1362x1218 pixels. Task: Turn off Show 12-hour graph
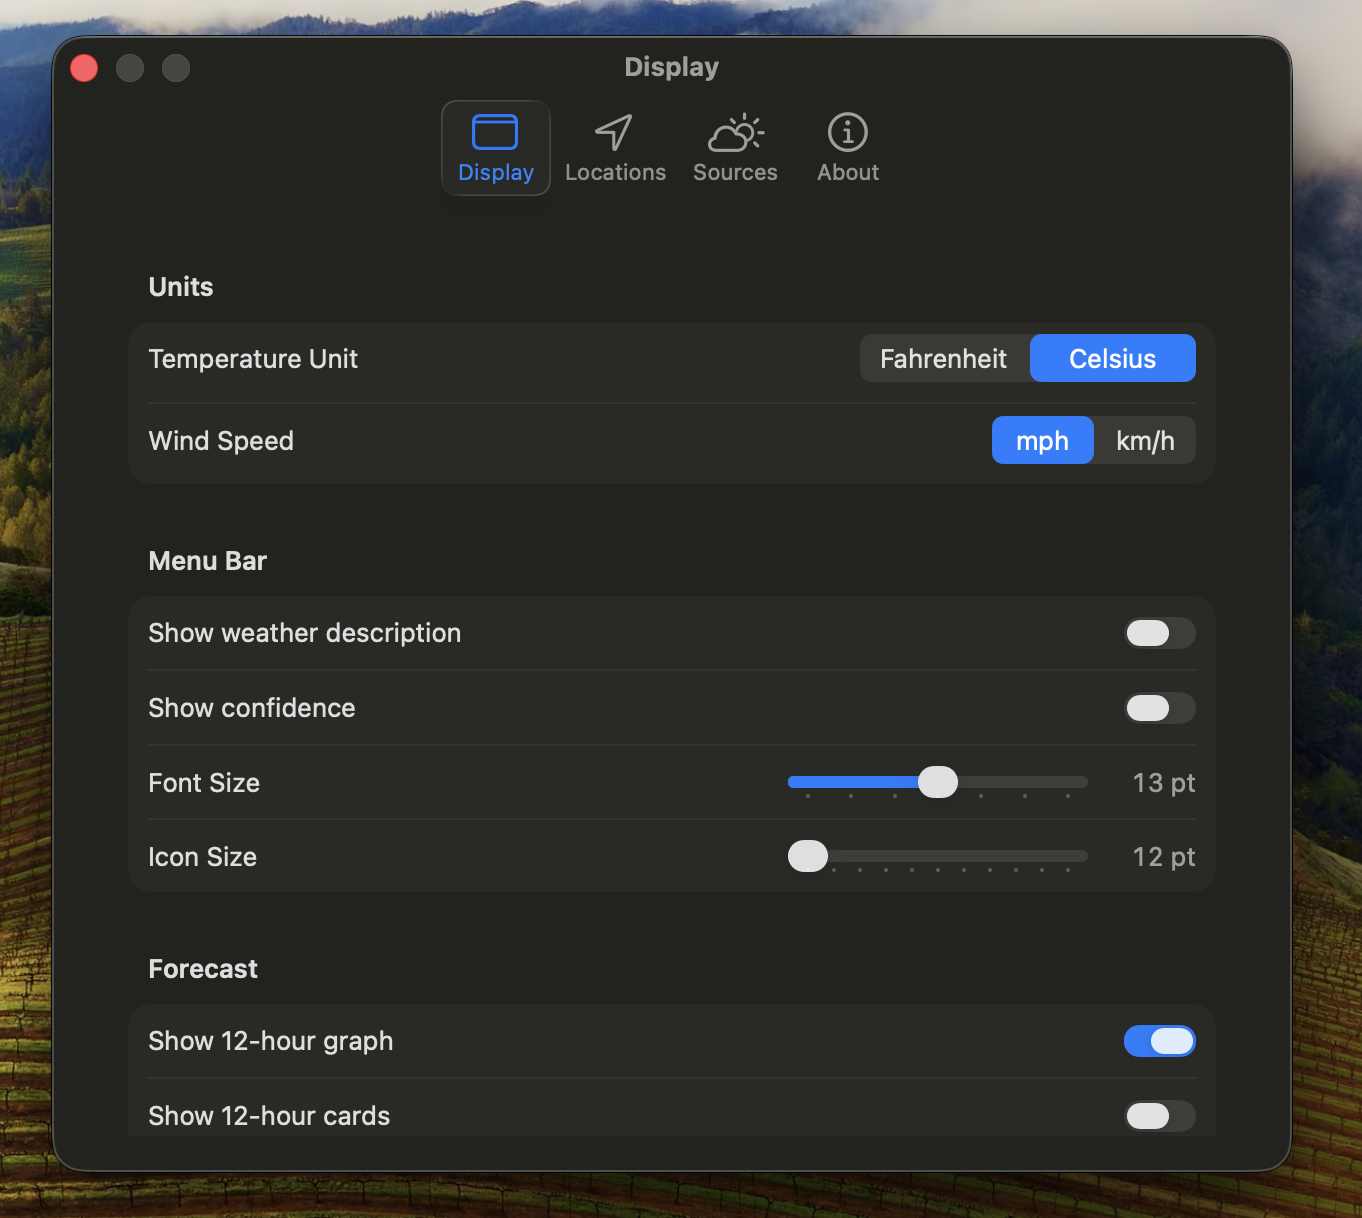click(1160, 1041)
